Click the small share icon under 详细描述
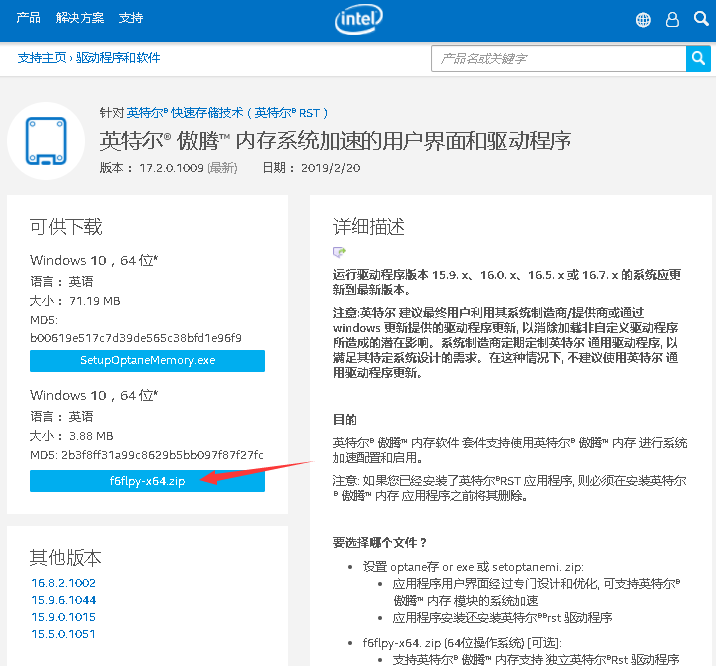This screenshot has width=716, height=666. pyautogui.click(x=339, y=252)
